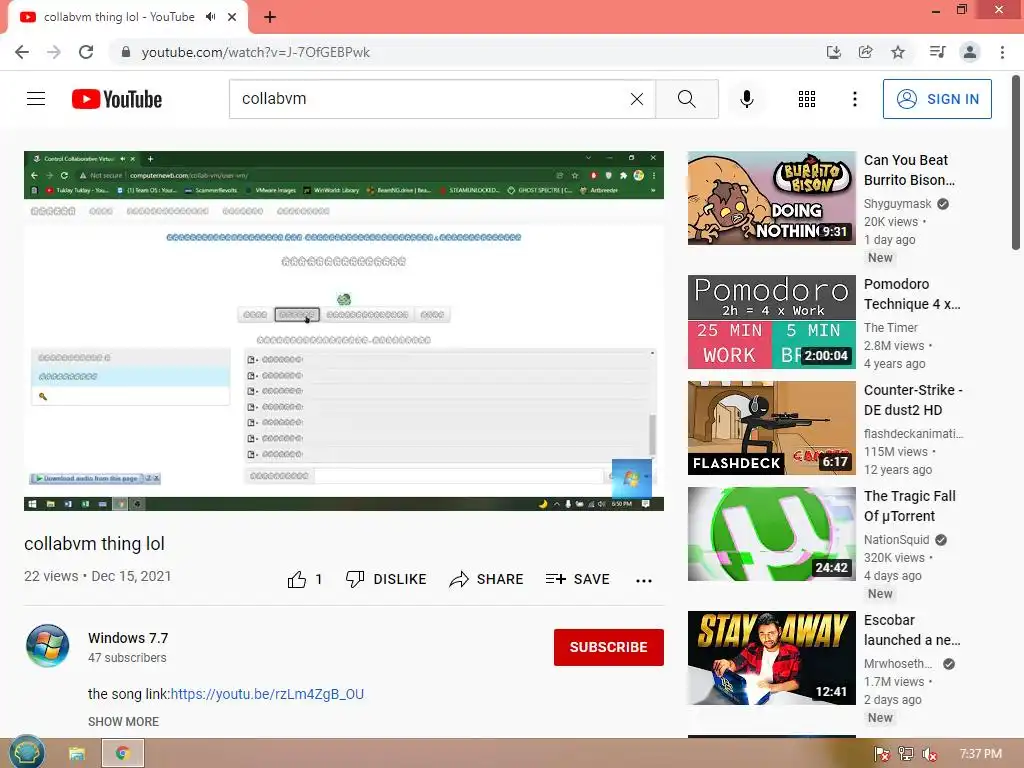
Task: Click the SIGN IN button
Action: point(937,99)
